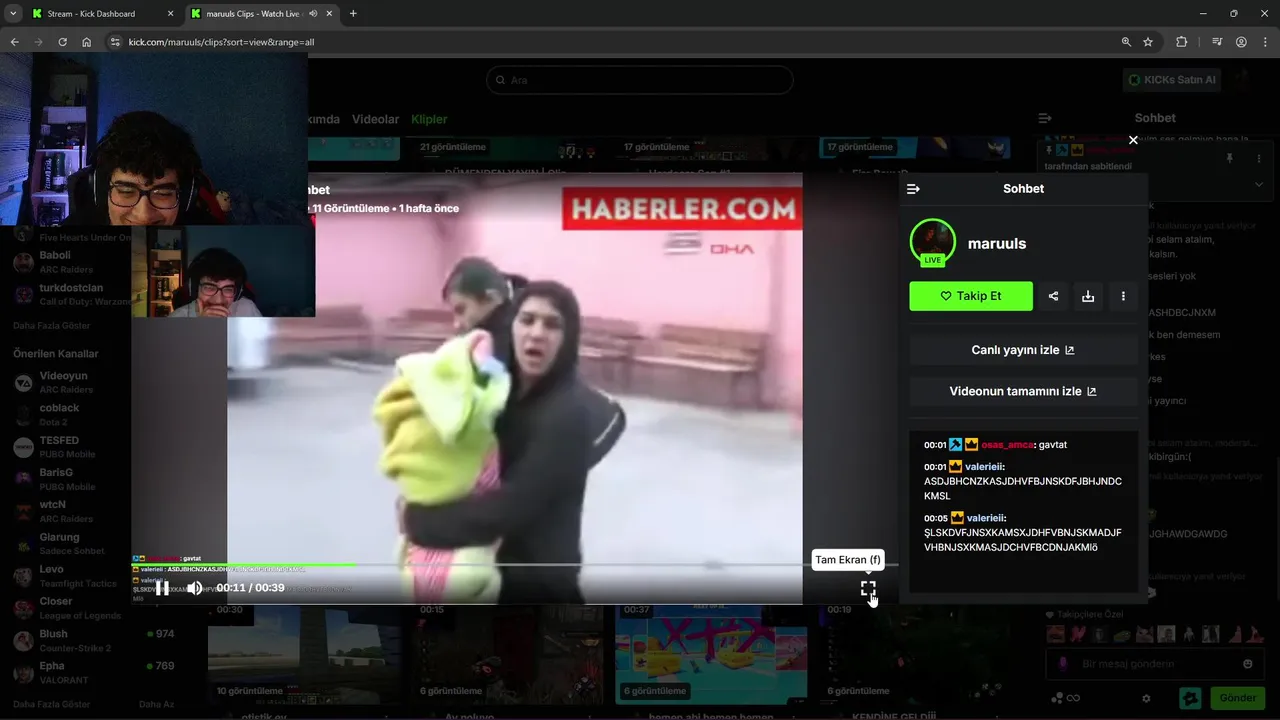This screenshot has width=1280, height=720.
Task: Open tab search dropdown arrow
Action: [13, 14]
